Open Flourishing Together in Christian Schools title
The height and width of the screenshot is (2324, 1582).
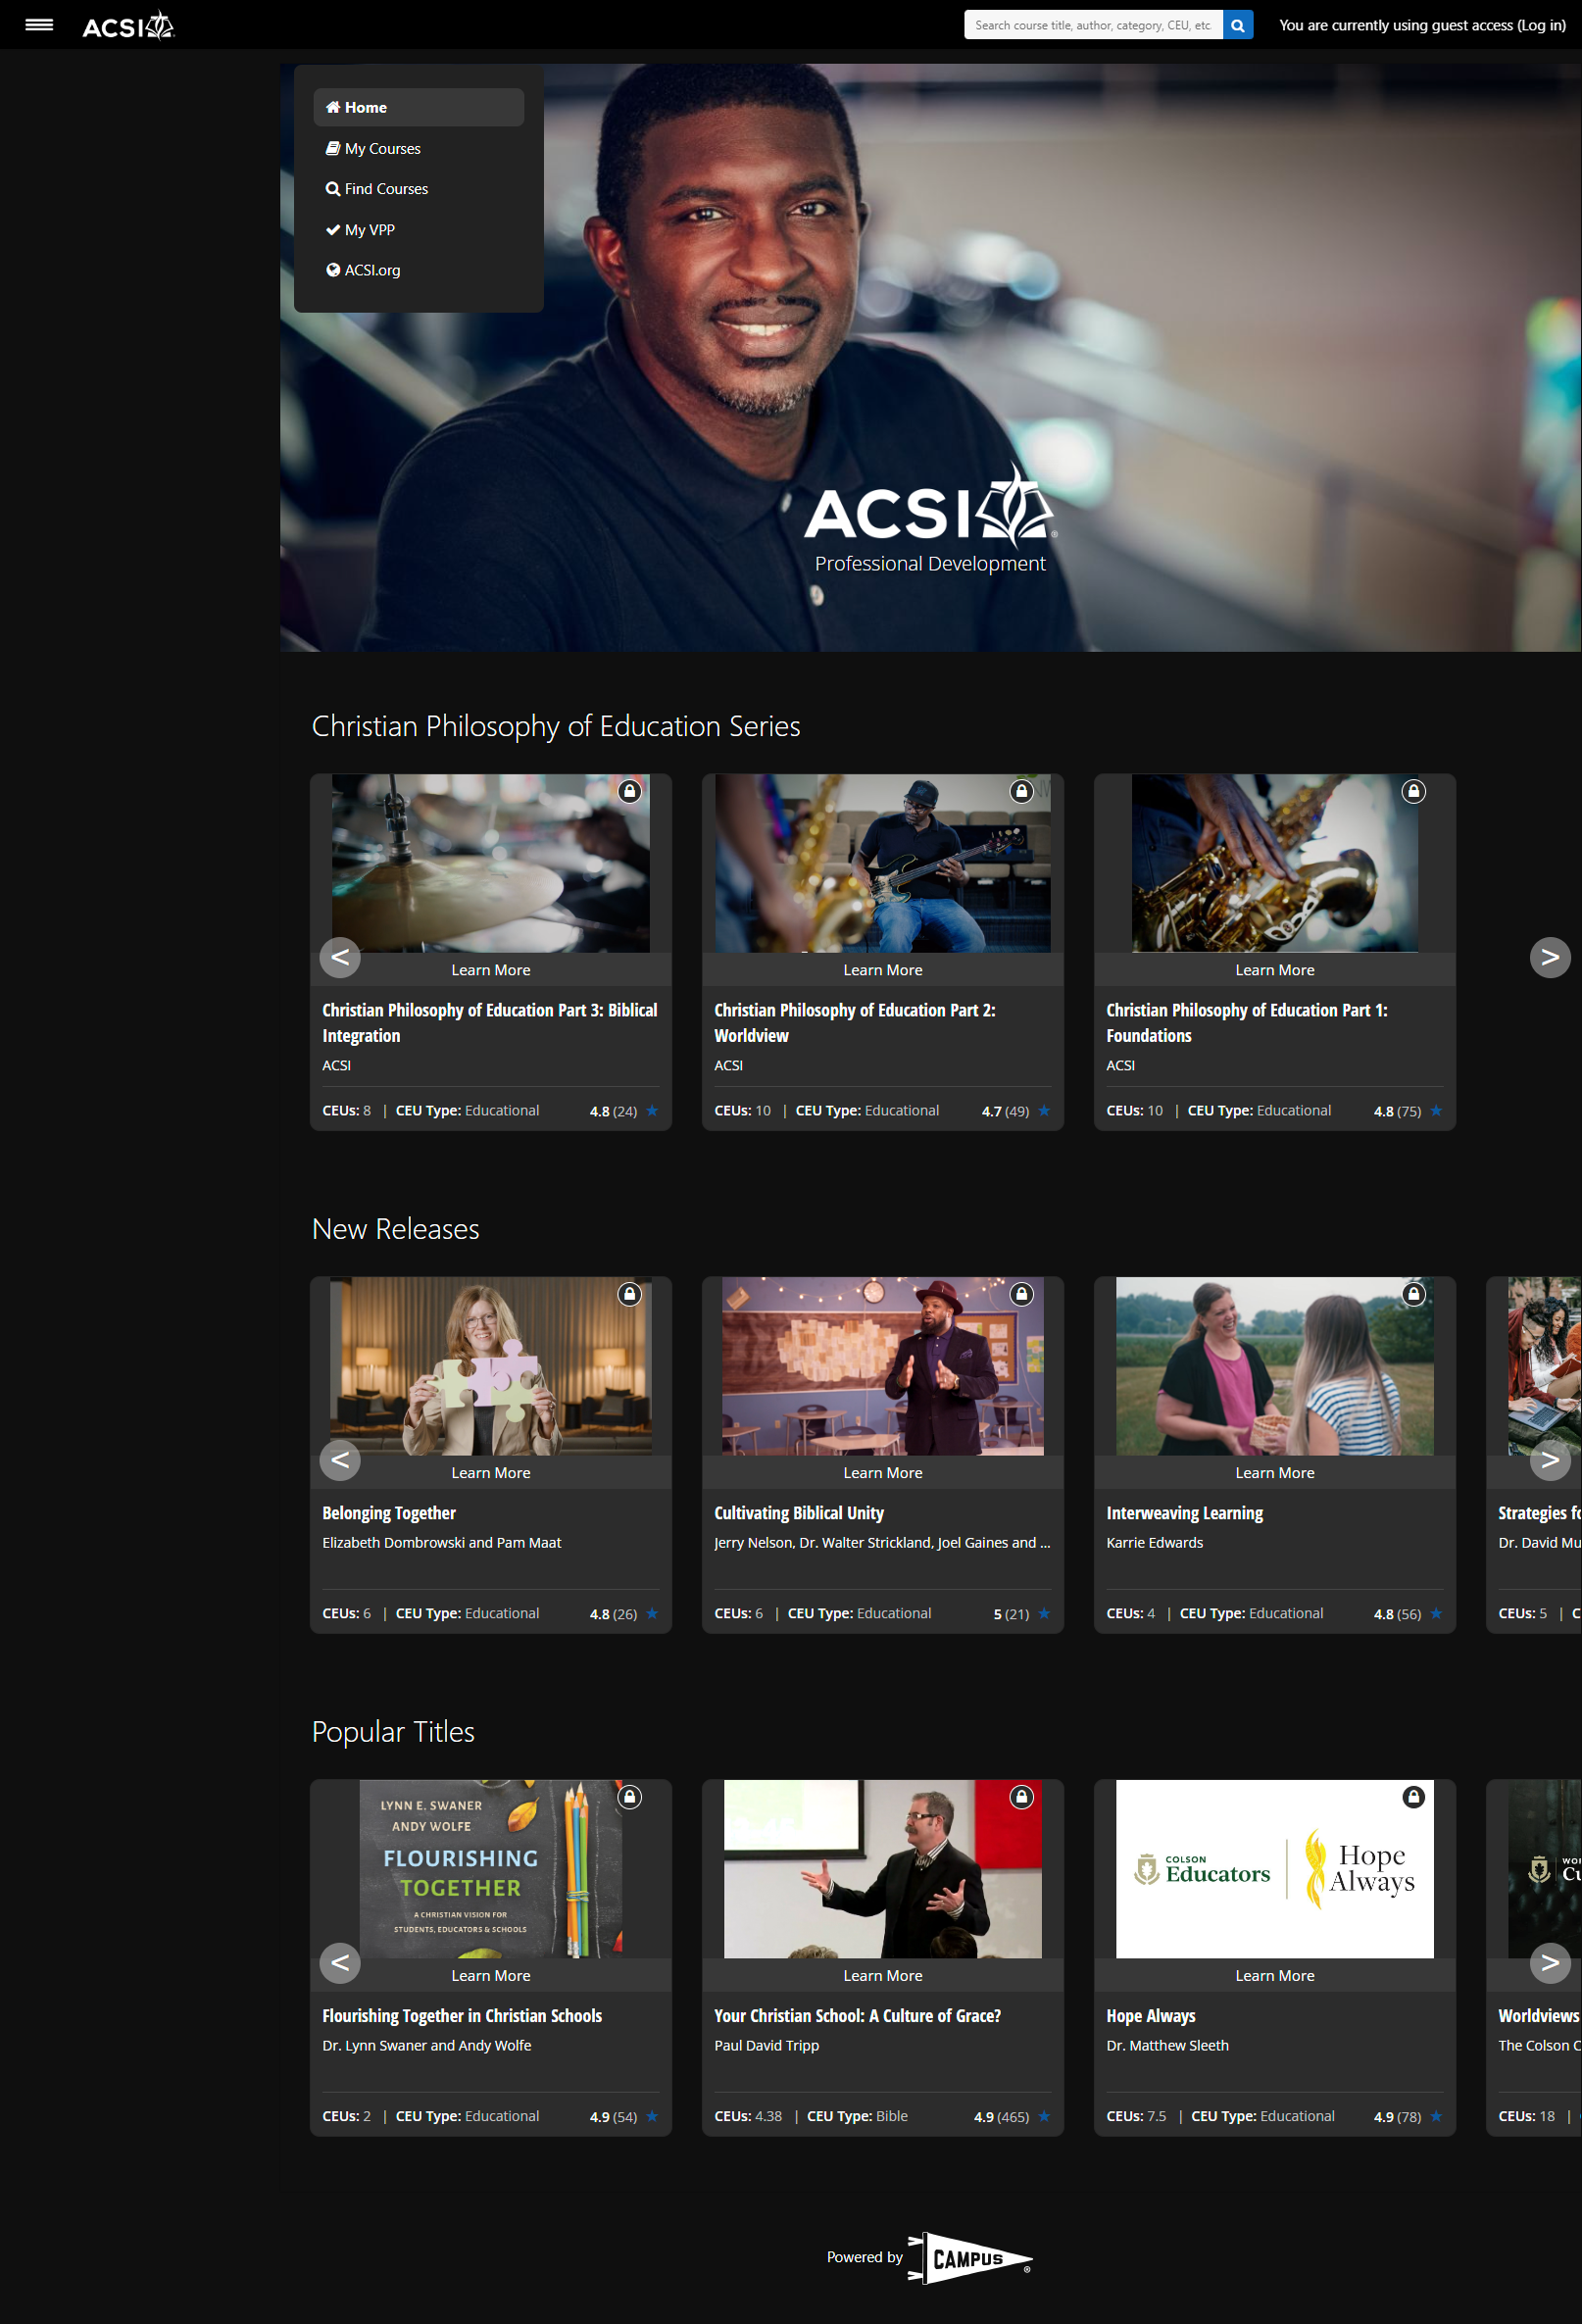pos(462,2016)
